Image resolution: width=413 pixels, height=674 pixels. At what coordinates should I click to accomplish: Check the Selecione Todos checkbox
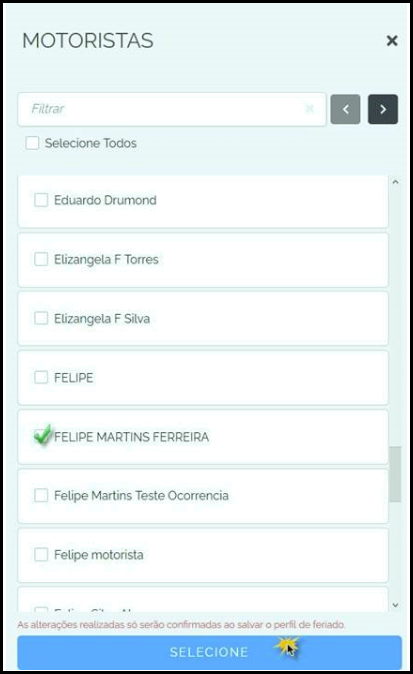tap(32, 143)
